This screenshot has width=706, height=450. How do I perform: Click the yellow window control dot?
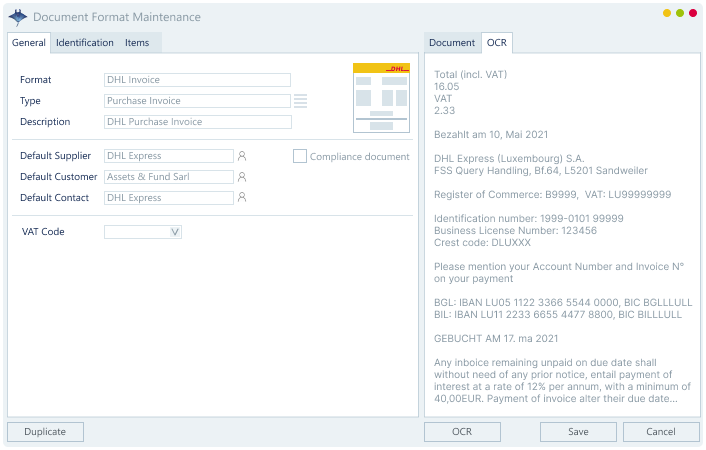[x=667, y=13]
